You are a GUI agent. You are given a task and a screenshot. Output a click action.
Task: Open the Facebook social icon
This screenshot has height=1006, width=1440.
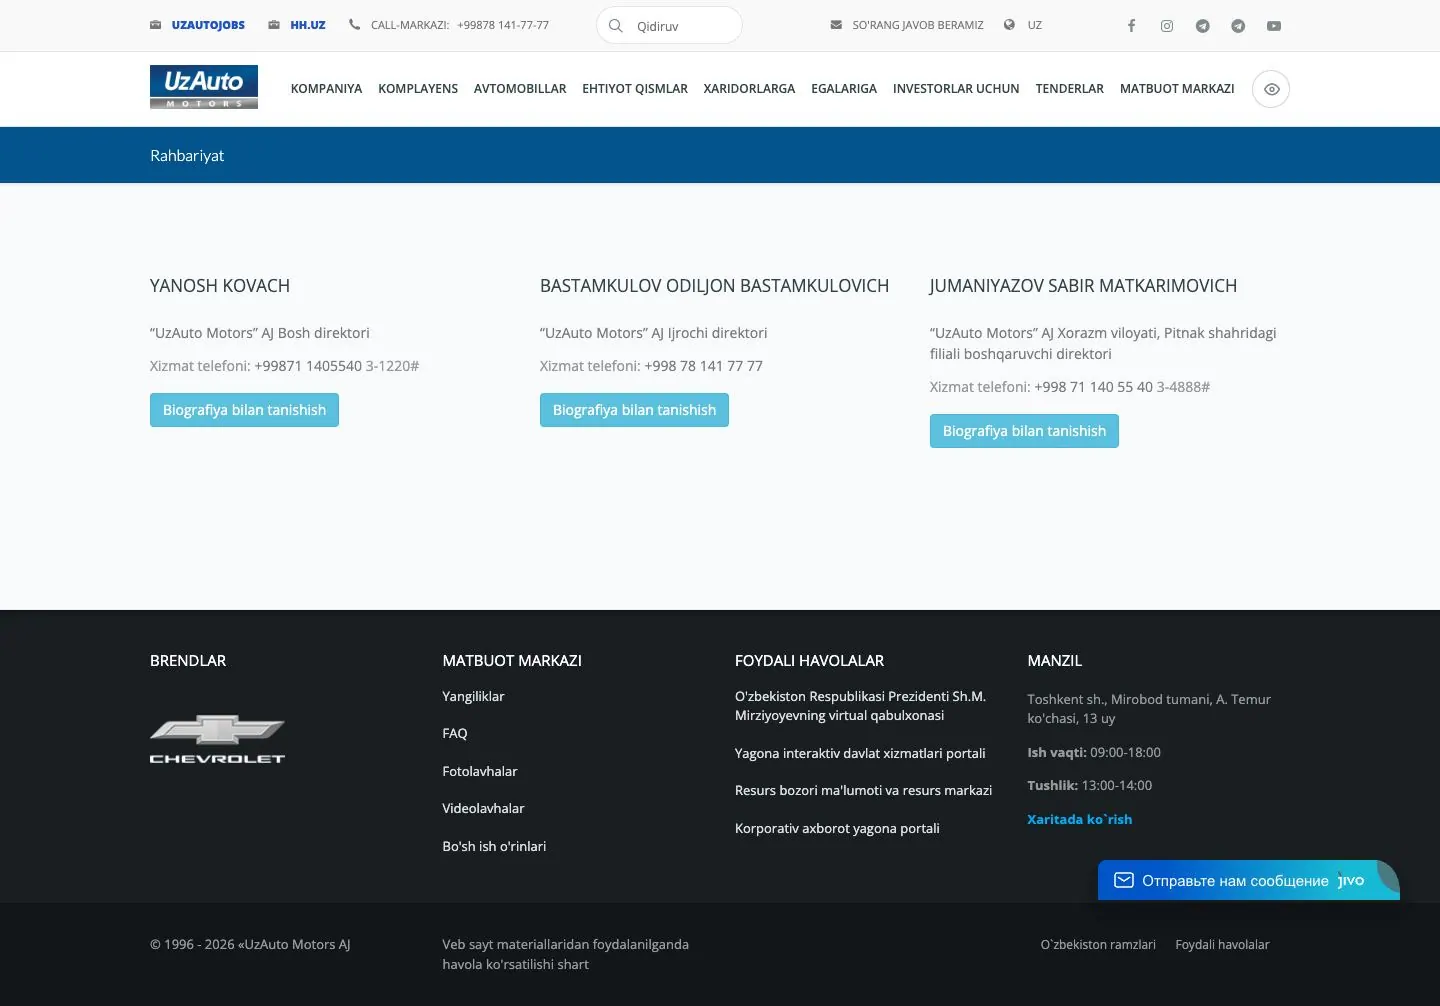click(1131, 26)
